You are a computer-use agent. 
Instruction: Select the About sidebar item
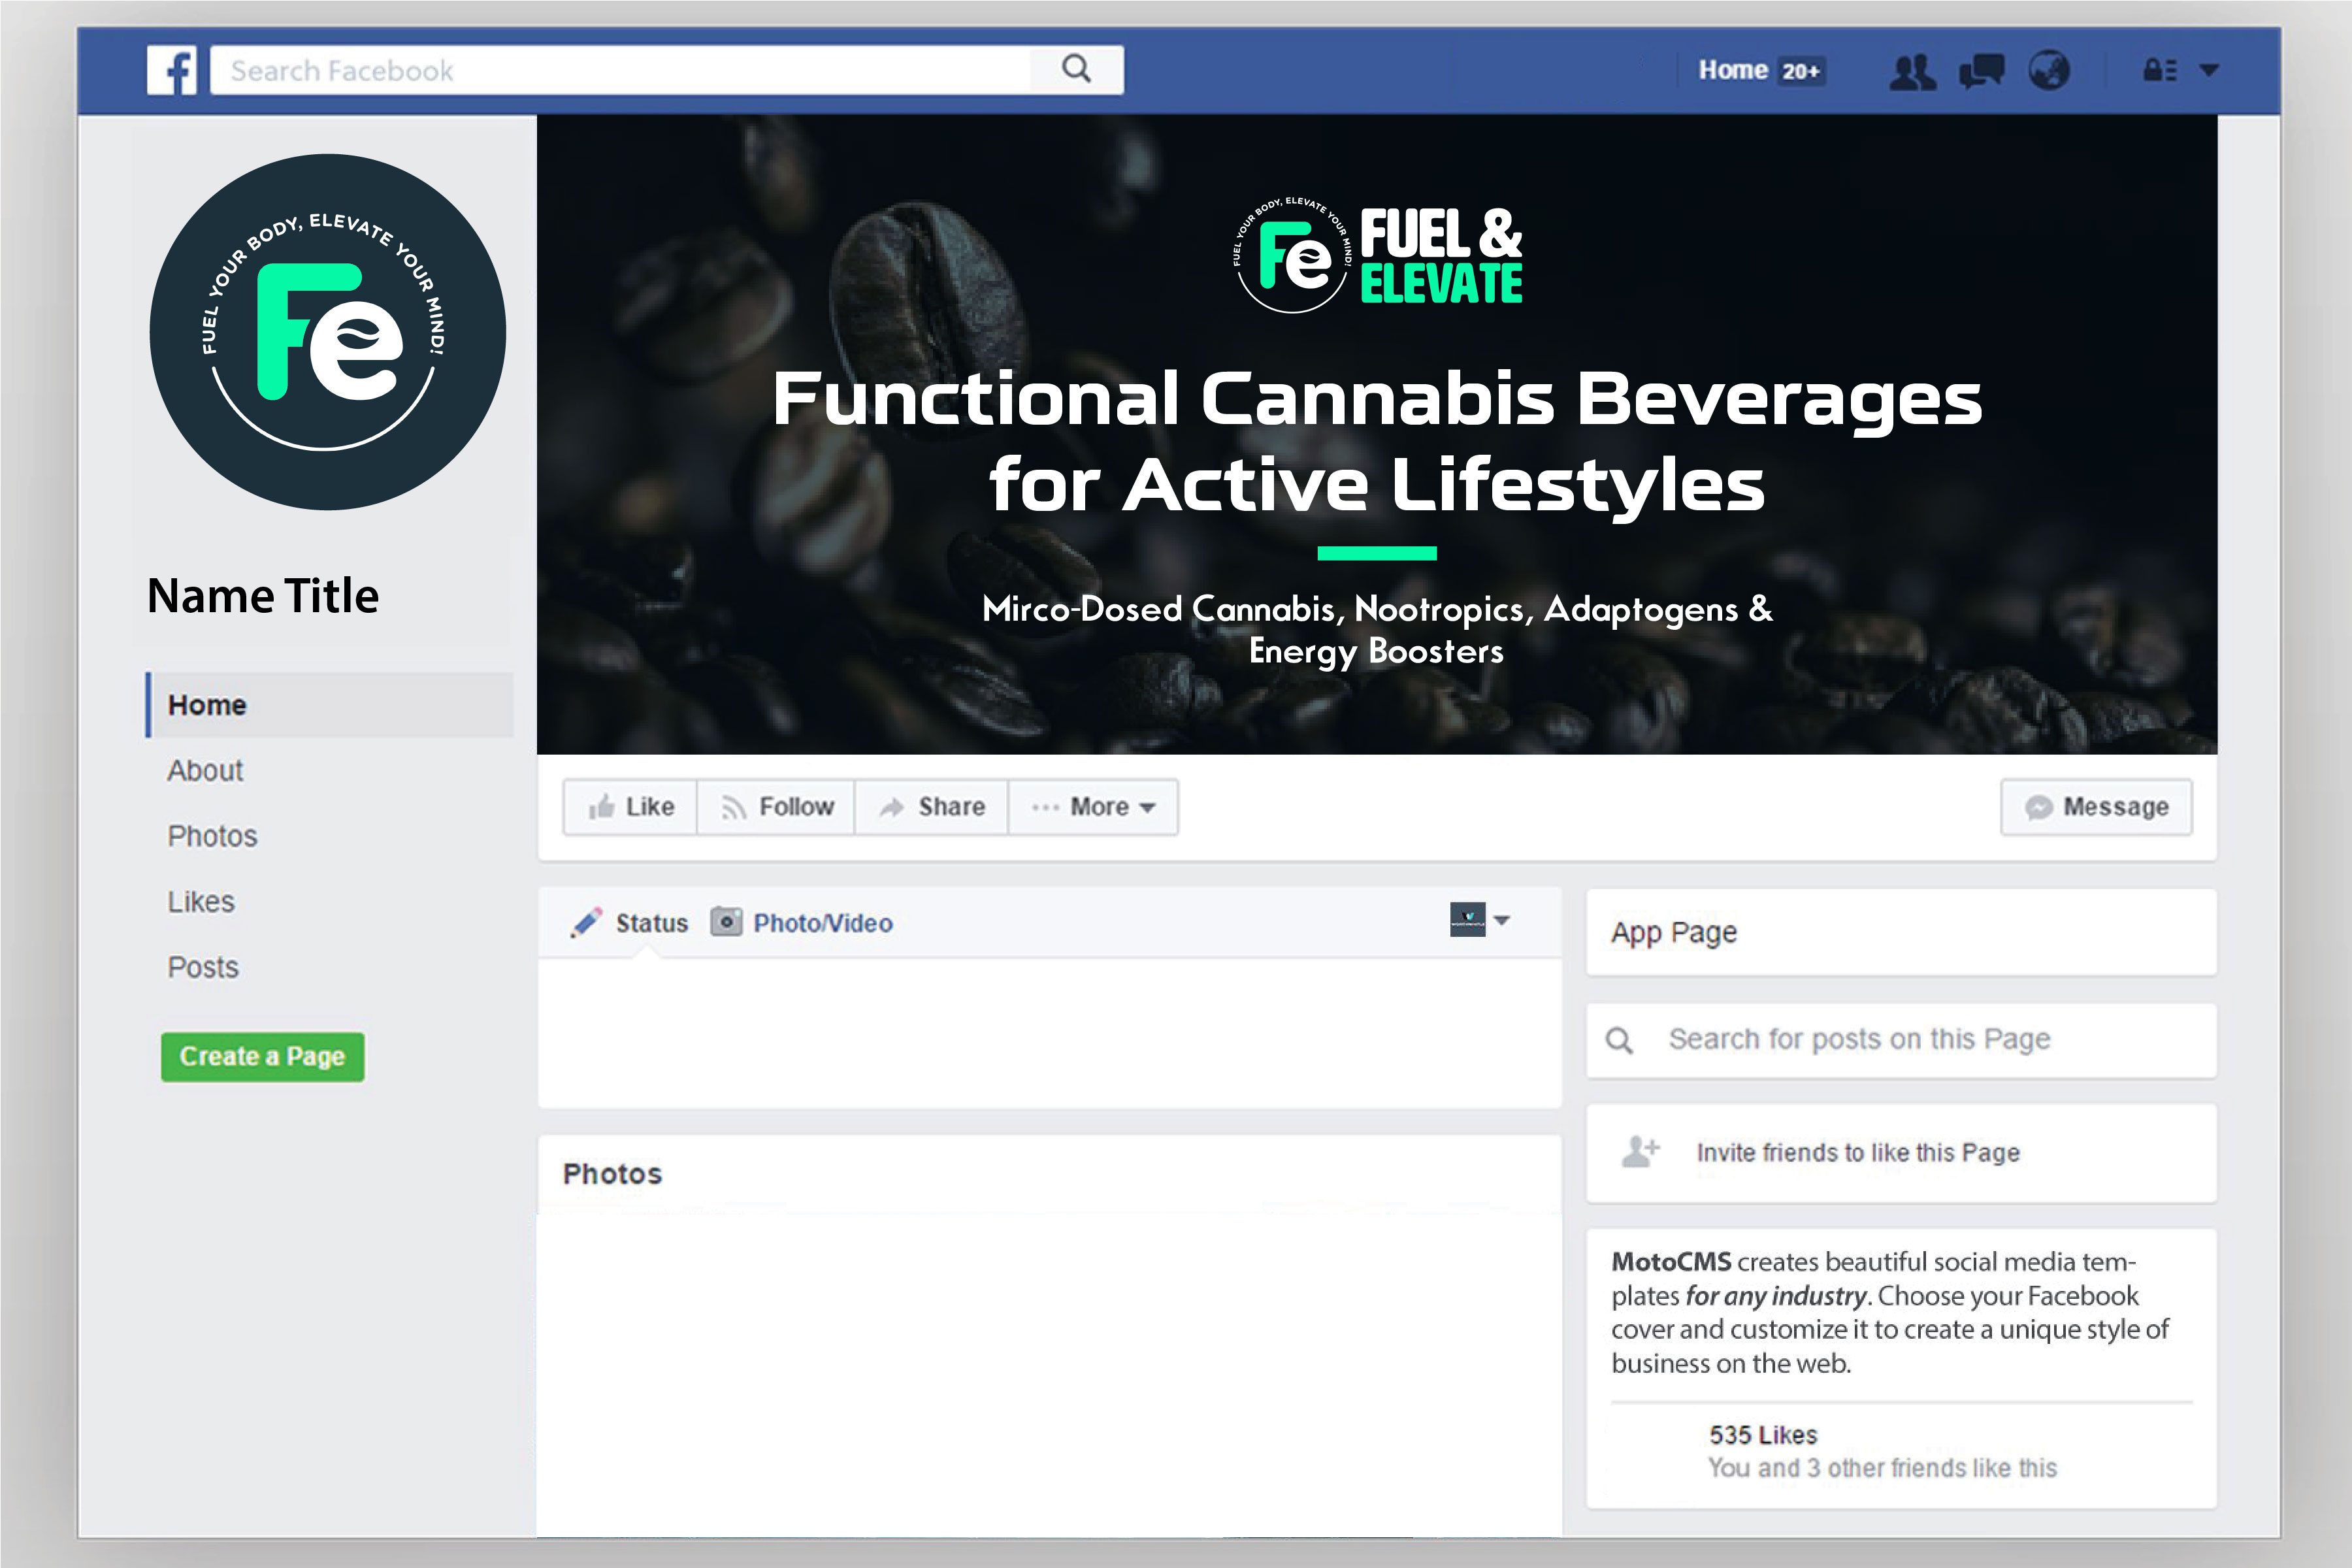coord(205,770)
